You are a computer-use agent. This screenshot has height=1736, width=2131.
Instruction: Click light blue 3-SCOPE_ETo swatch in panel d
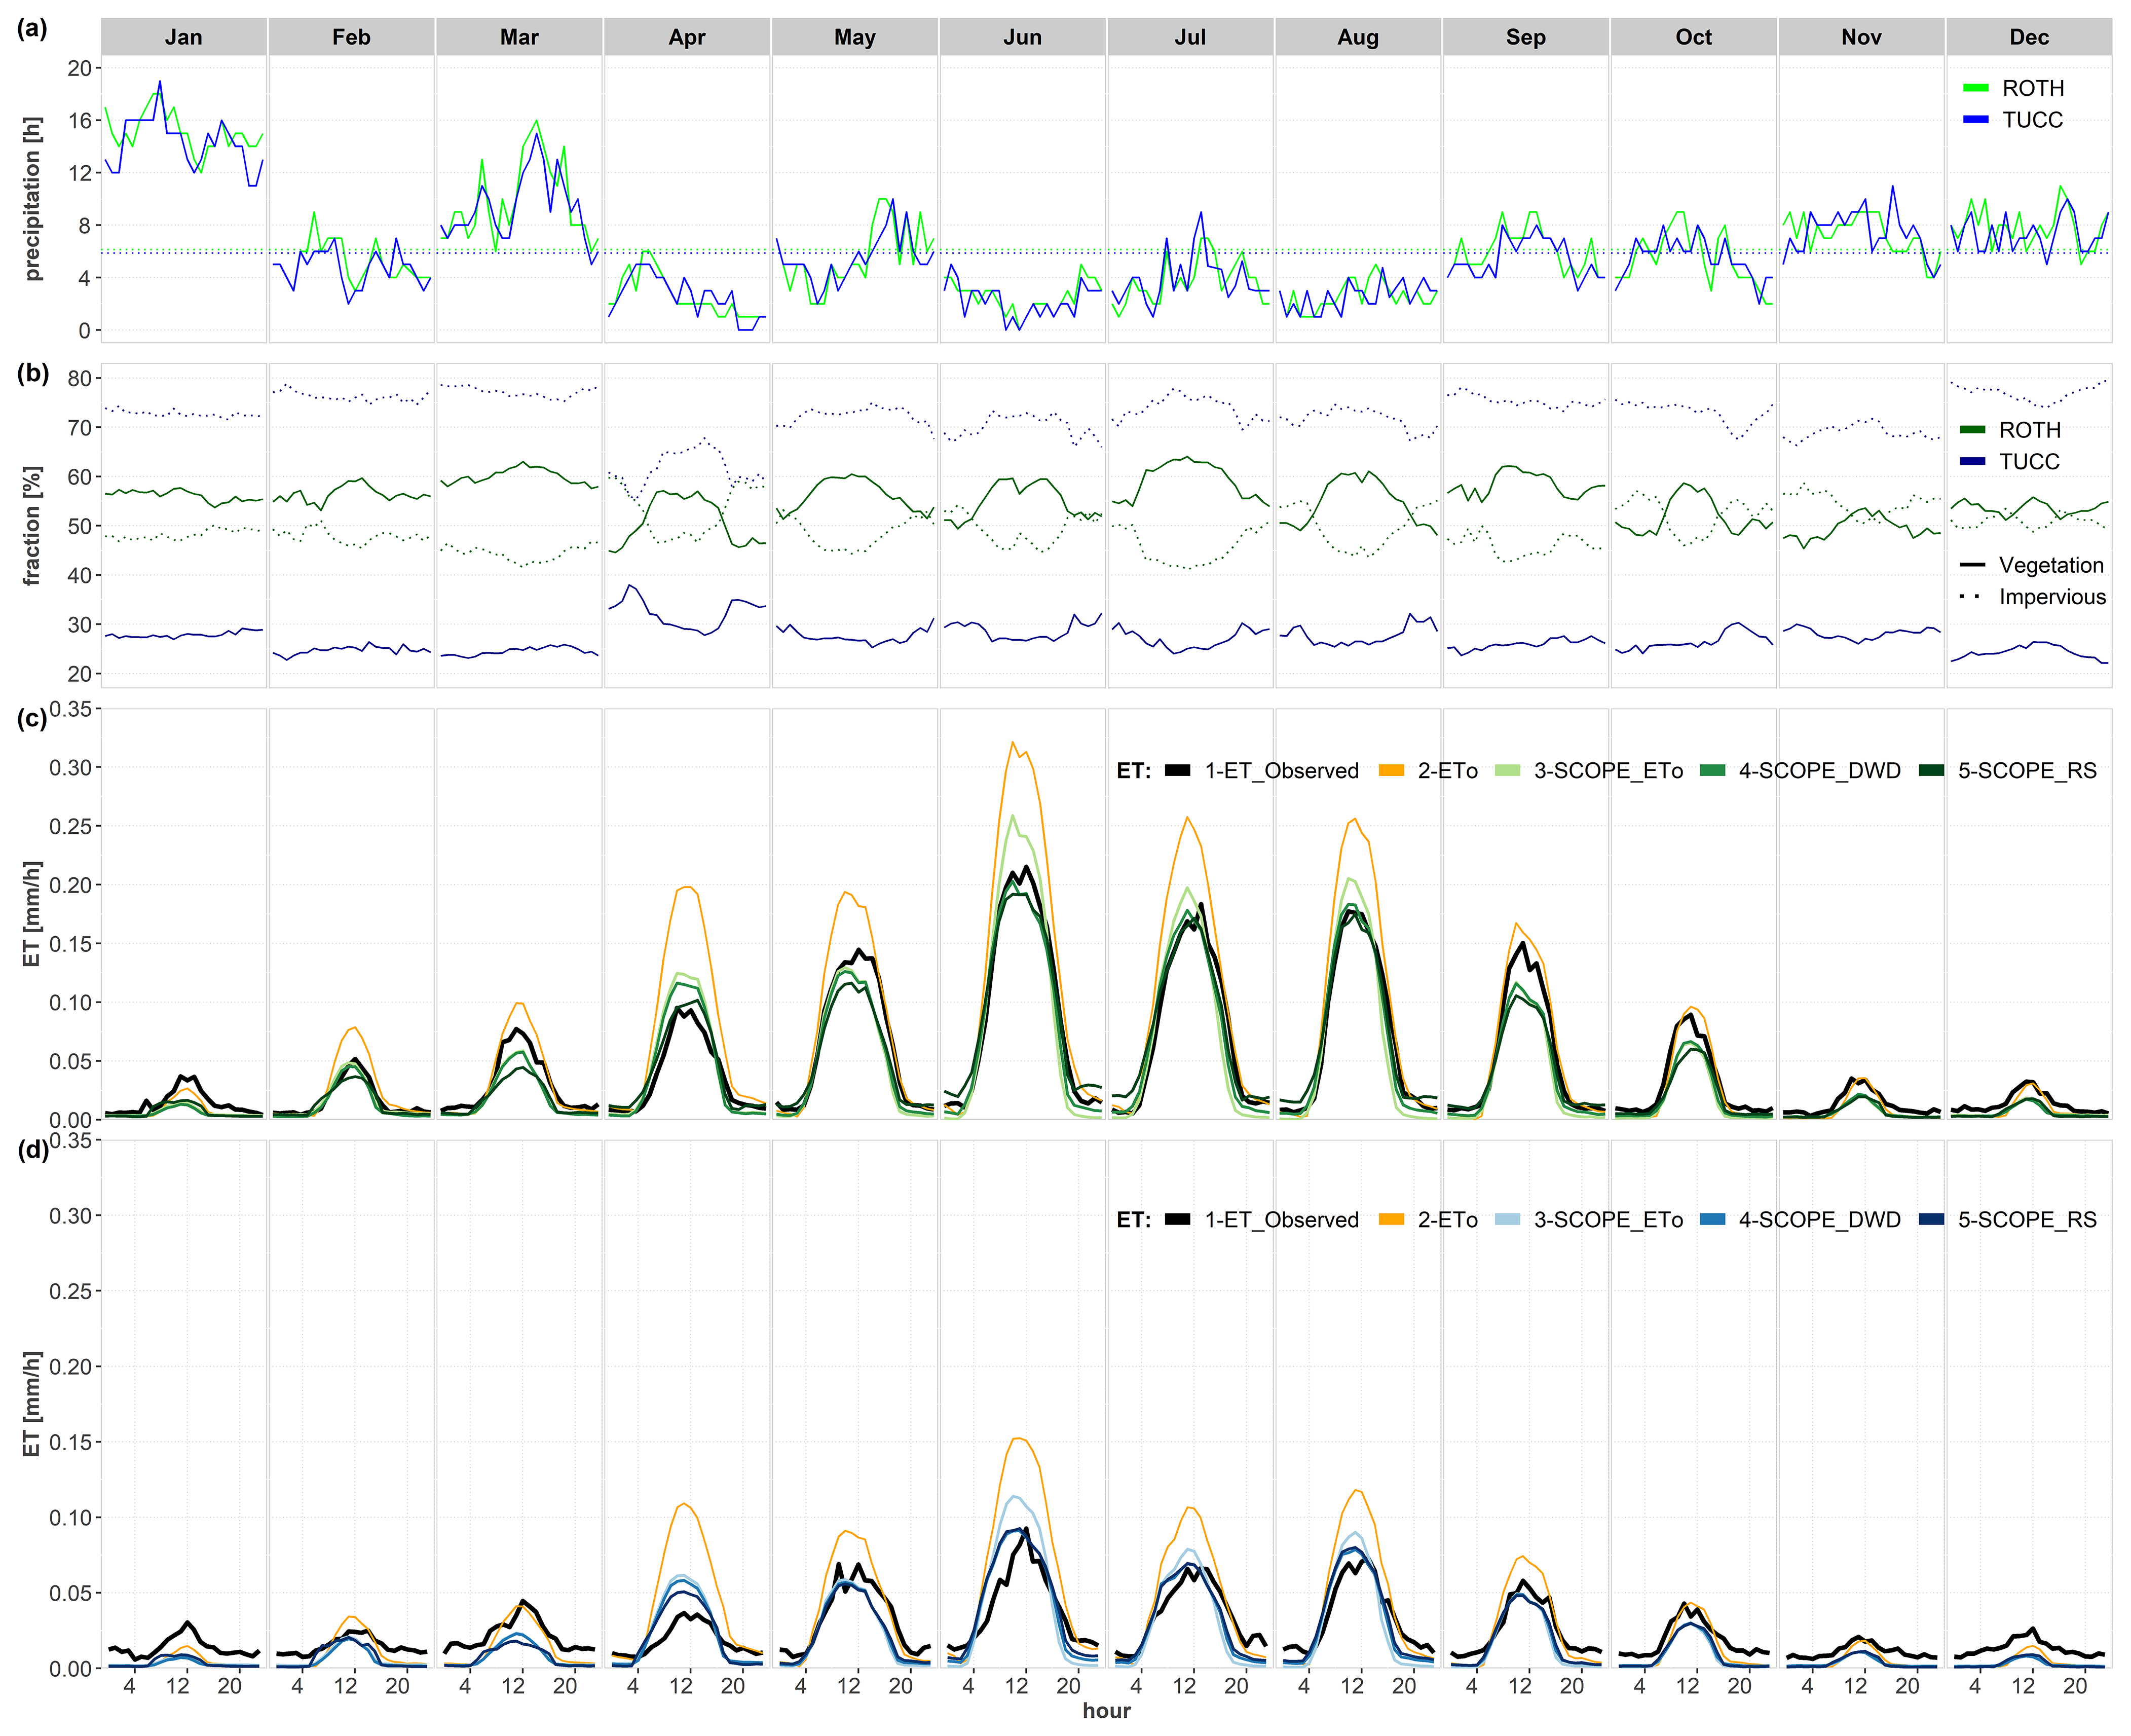coord(1507,1219)
